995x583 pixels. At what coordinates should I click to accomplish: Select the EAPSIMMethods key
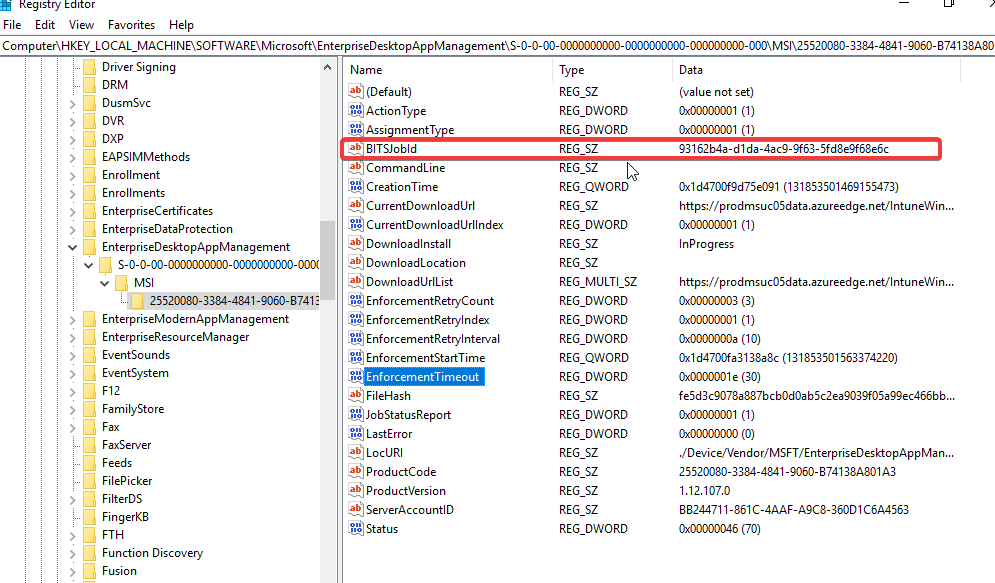pos(146,157)
